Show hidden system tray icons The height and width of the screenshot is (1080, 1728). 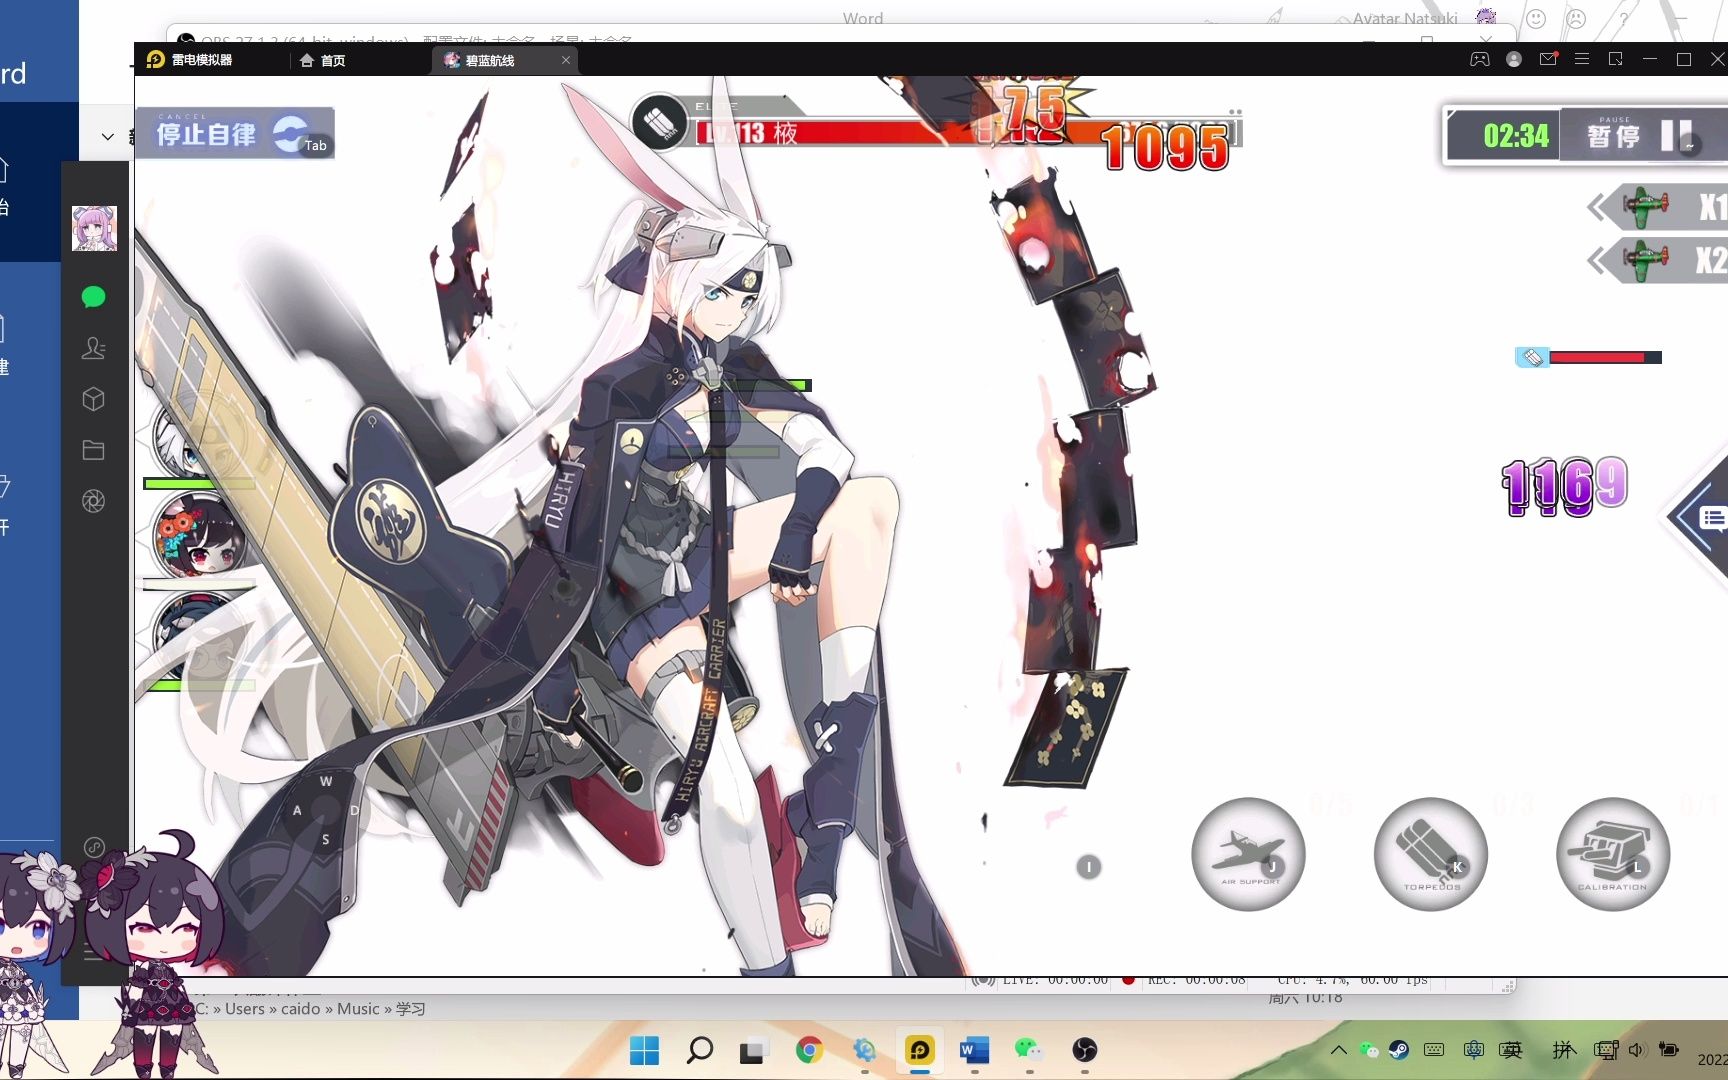[1338, 1050]
